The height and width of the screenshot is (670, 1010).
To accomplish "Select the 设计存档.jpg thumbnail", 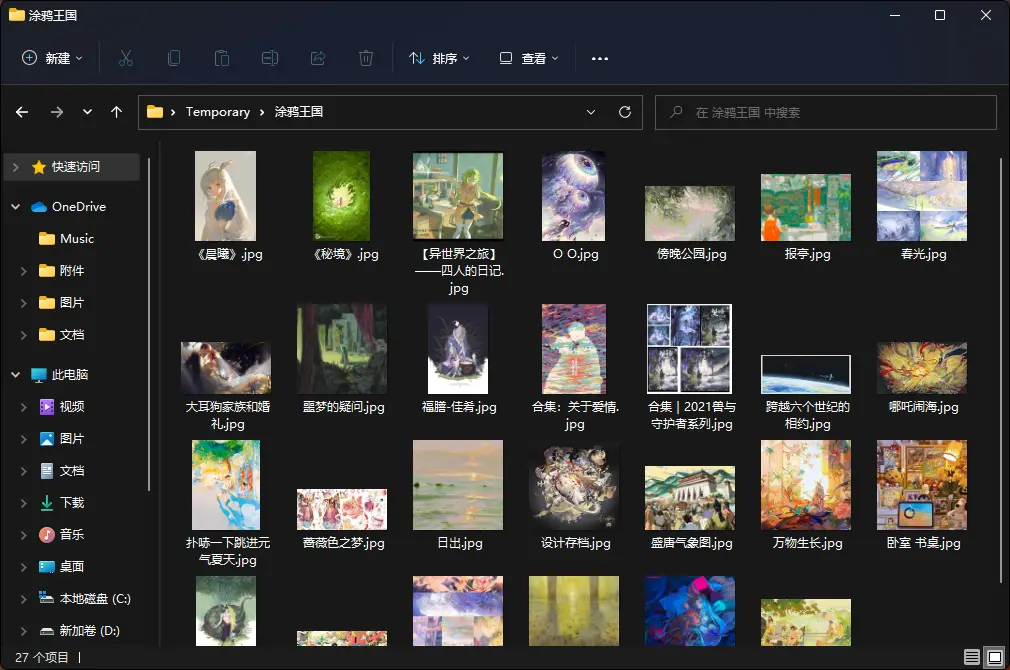I will coord(573,485).
